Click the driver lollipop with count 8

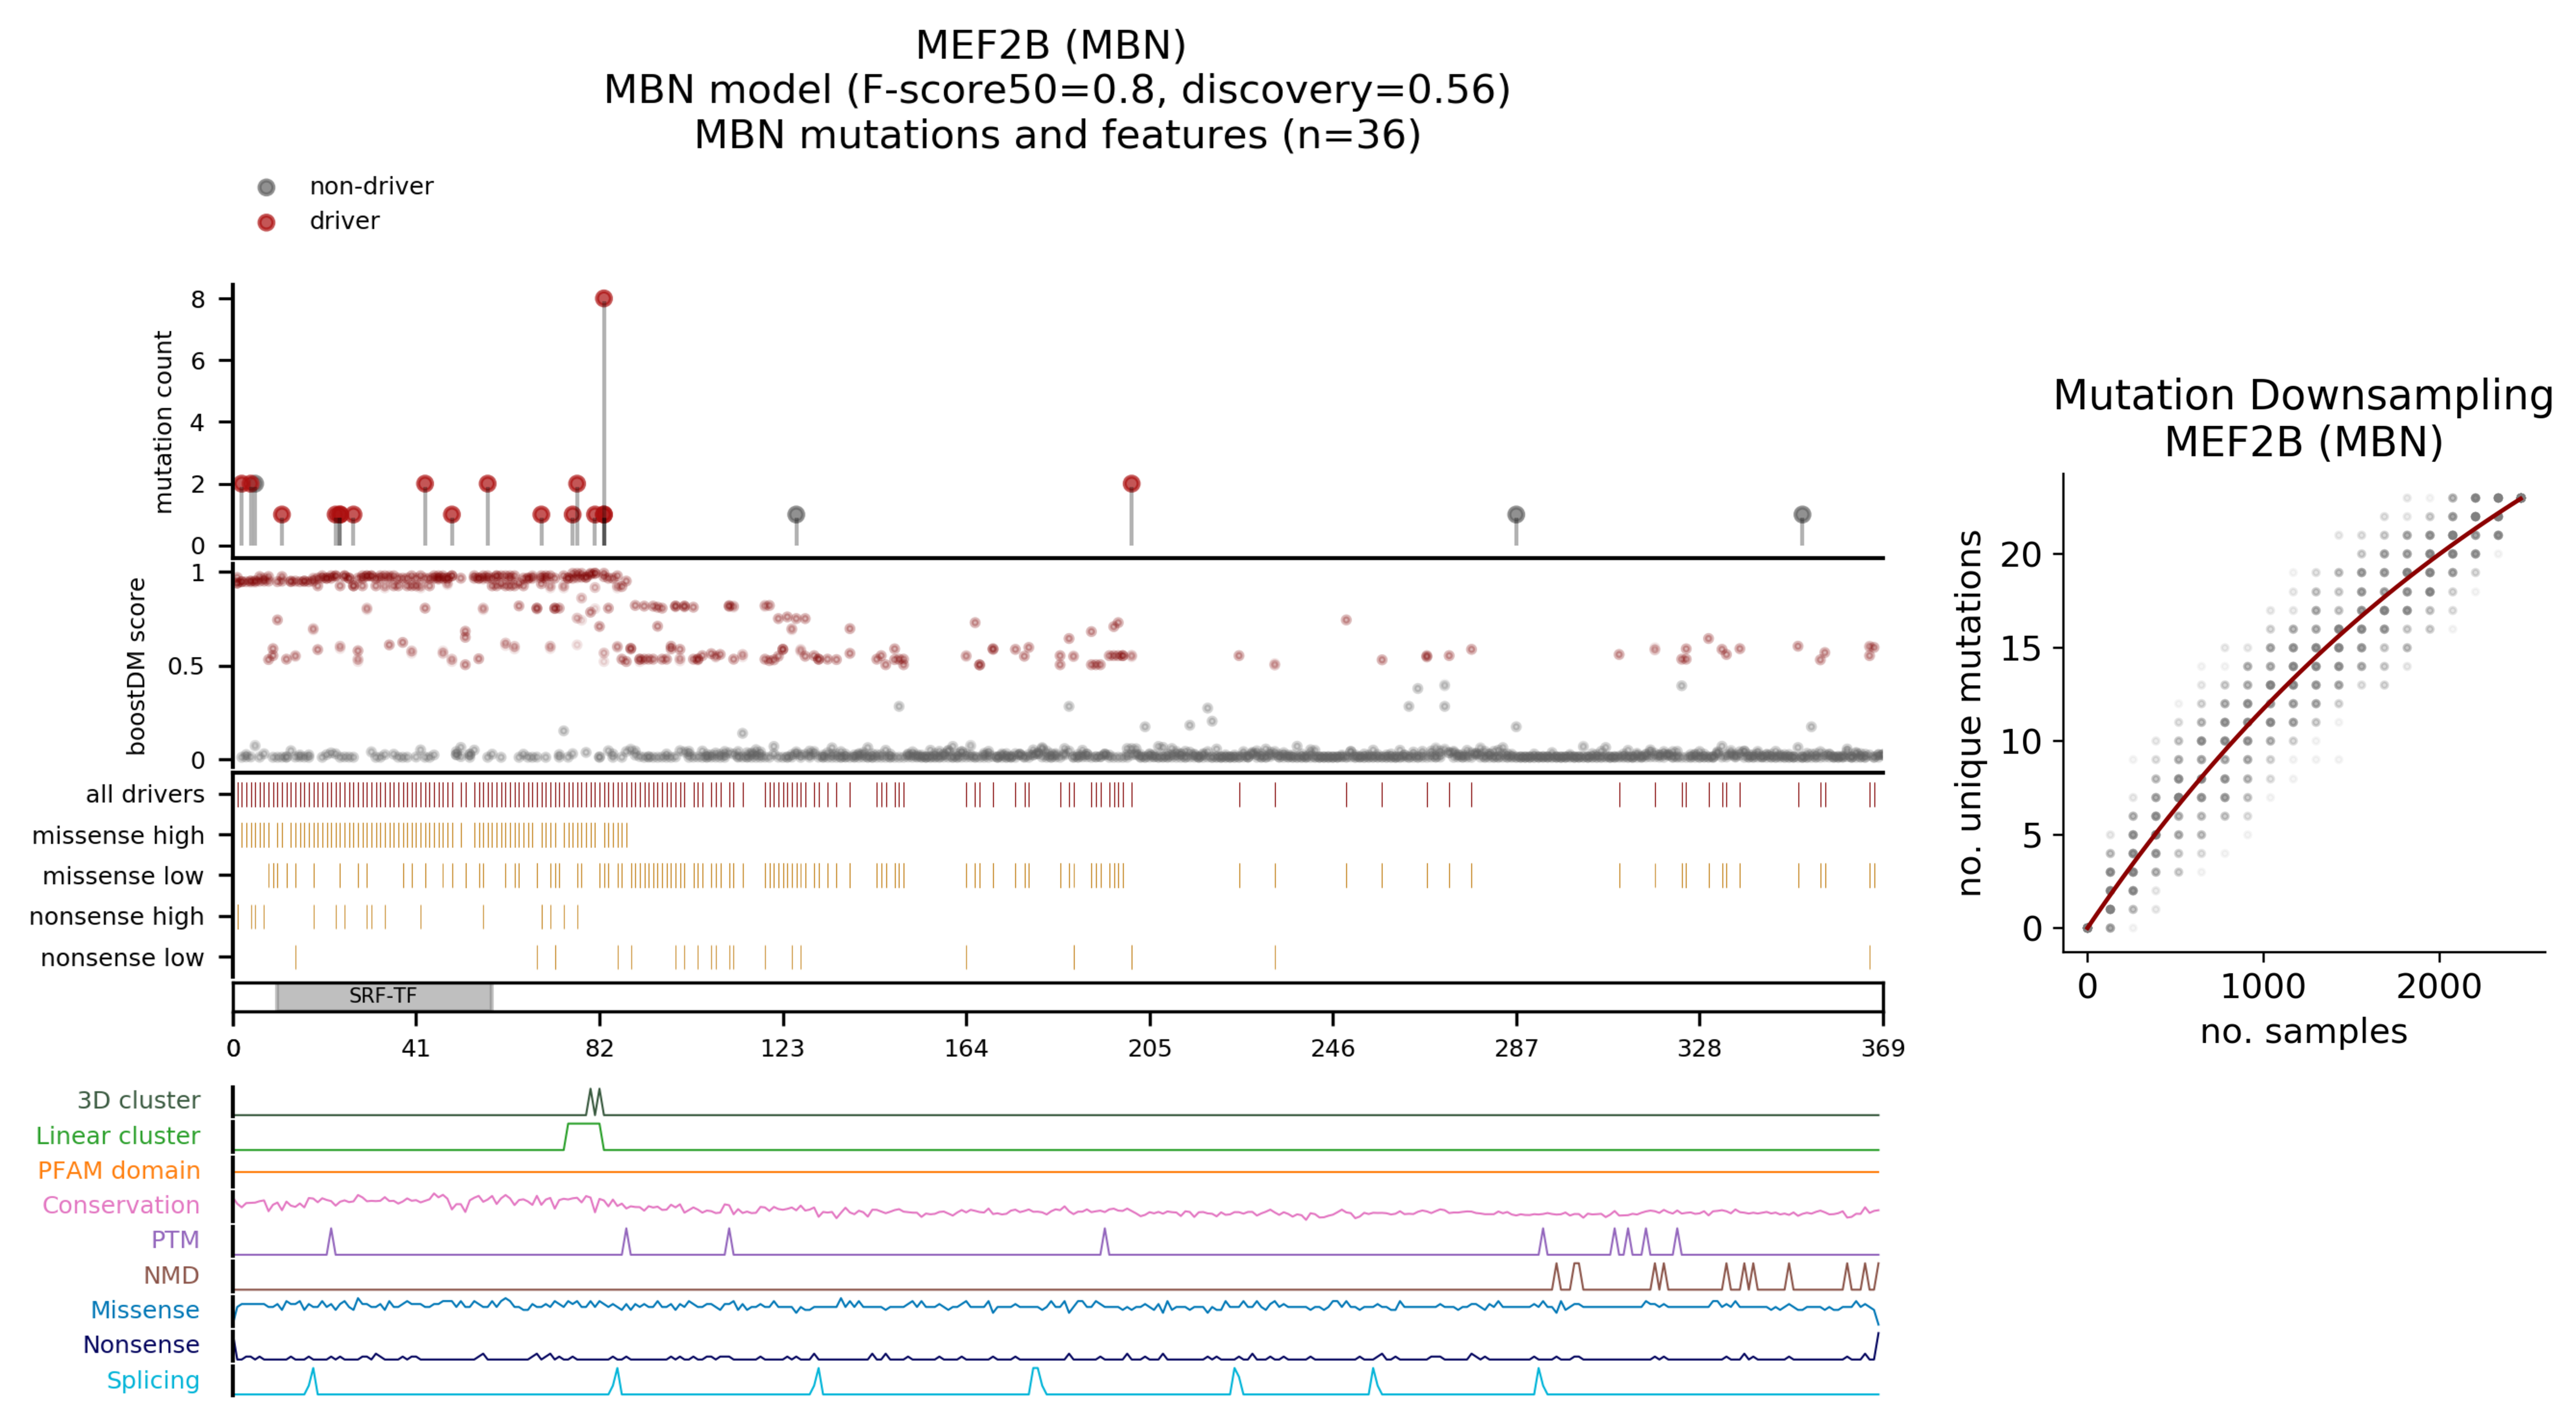[603, 299]
